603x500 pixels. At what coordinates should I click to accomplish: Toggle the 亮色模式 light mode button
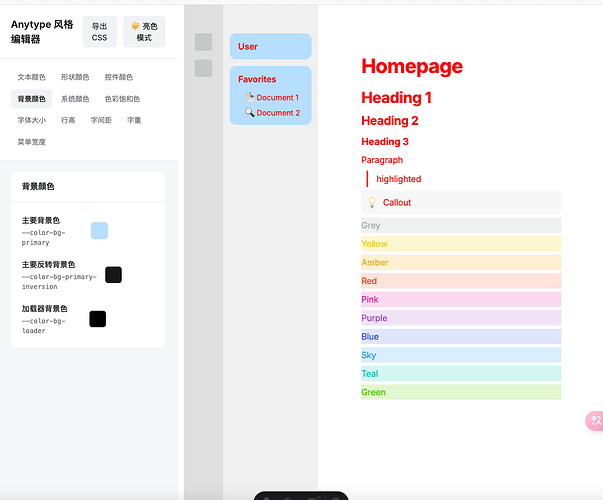pyautogui.click(x=144, y=32)
